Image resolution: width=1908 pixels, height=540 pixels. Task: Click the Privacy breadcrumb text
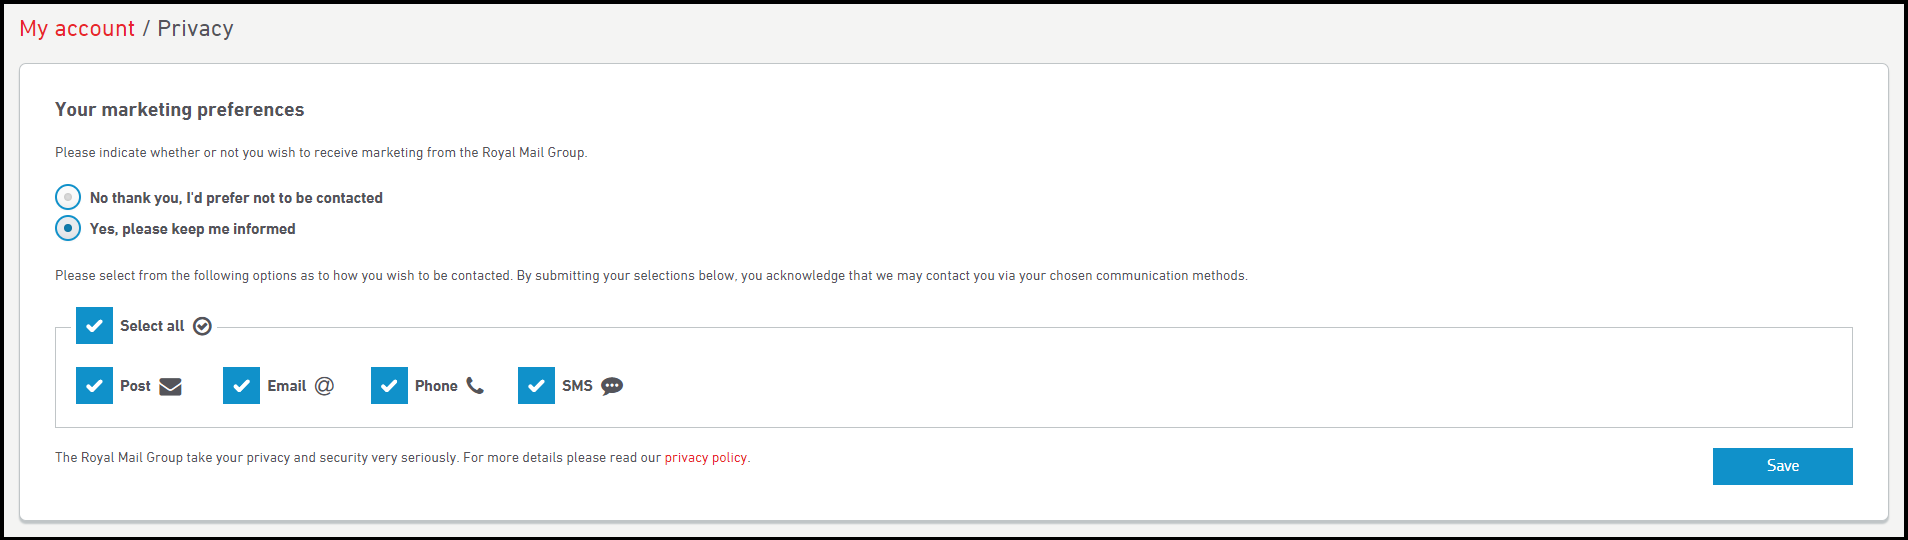[195, 29]
